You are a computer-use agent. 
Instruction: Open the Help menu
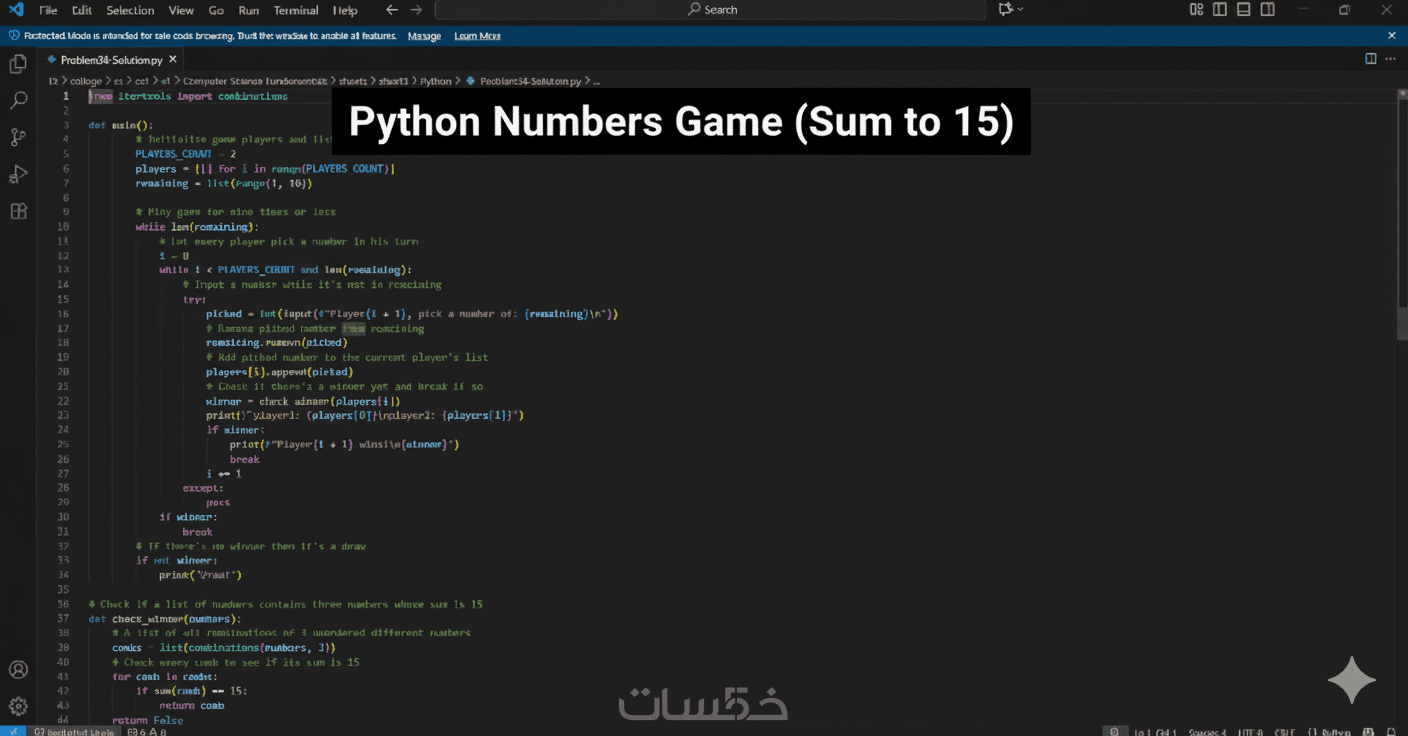pos(345,10)
